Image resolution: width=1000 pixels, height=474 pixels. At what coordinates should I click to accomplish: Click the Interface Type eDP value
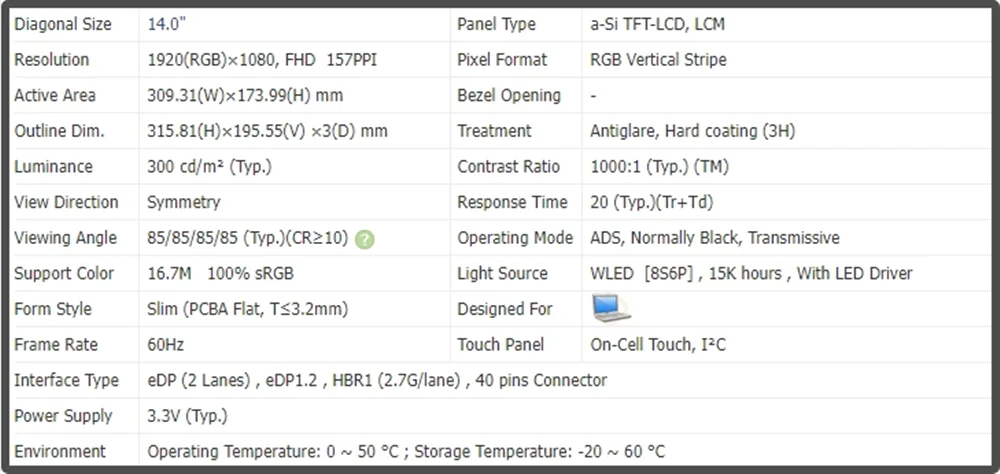coord(377,381)
